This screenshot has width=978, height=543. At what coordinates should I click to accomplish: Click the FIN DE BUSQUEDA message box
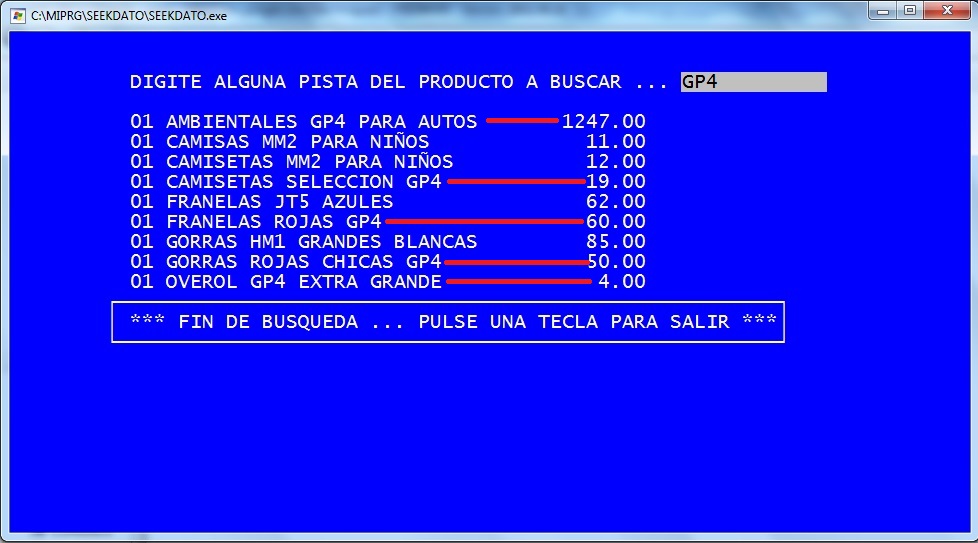pyautogui.click(x=448, y=322)
